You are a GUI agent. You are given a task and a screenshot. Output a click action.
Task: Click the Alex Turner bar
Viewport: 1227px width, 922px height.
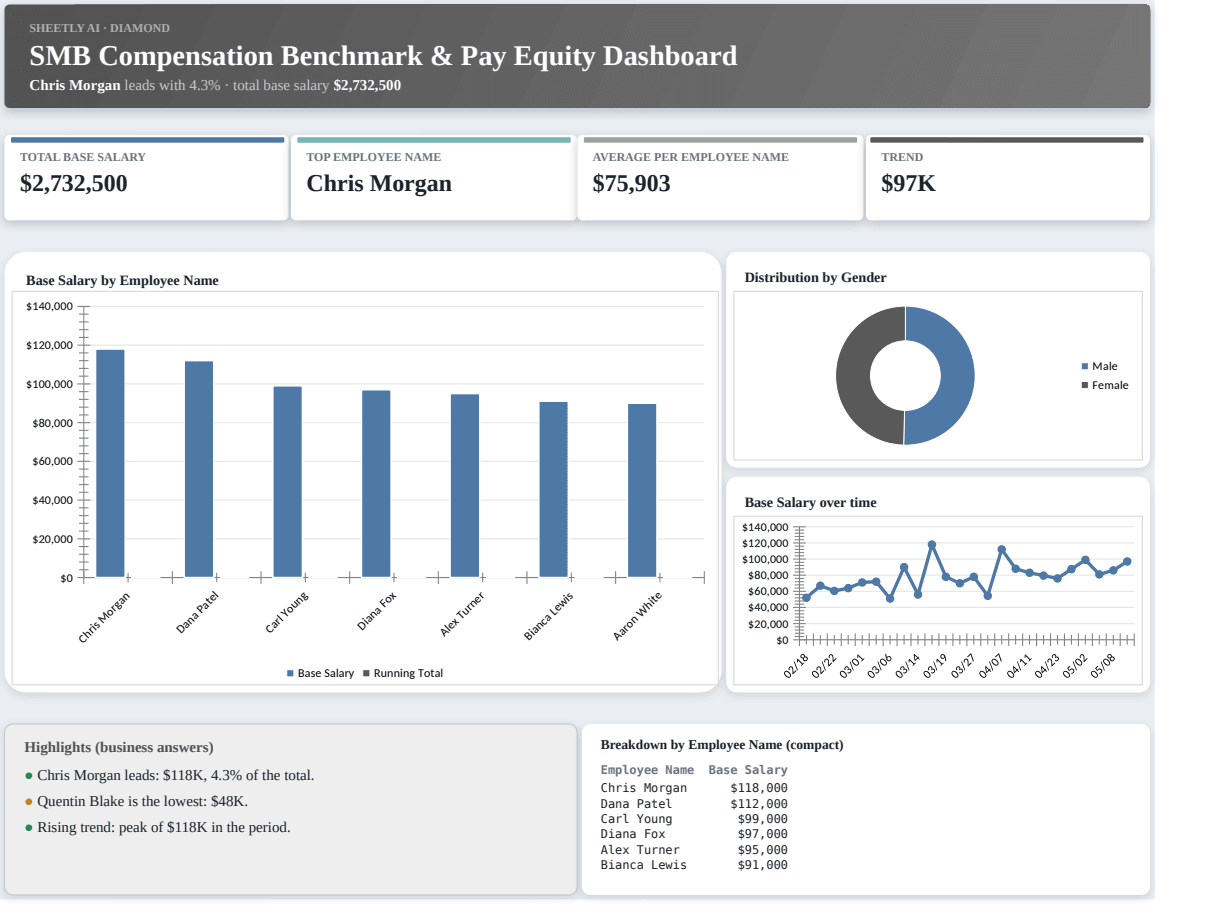(465, 486)
